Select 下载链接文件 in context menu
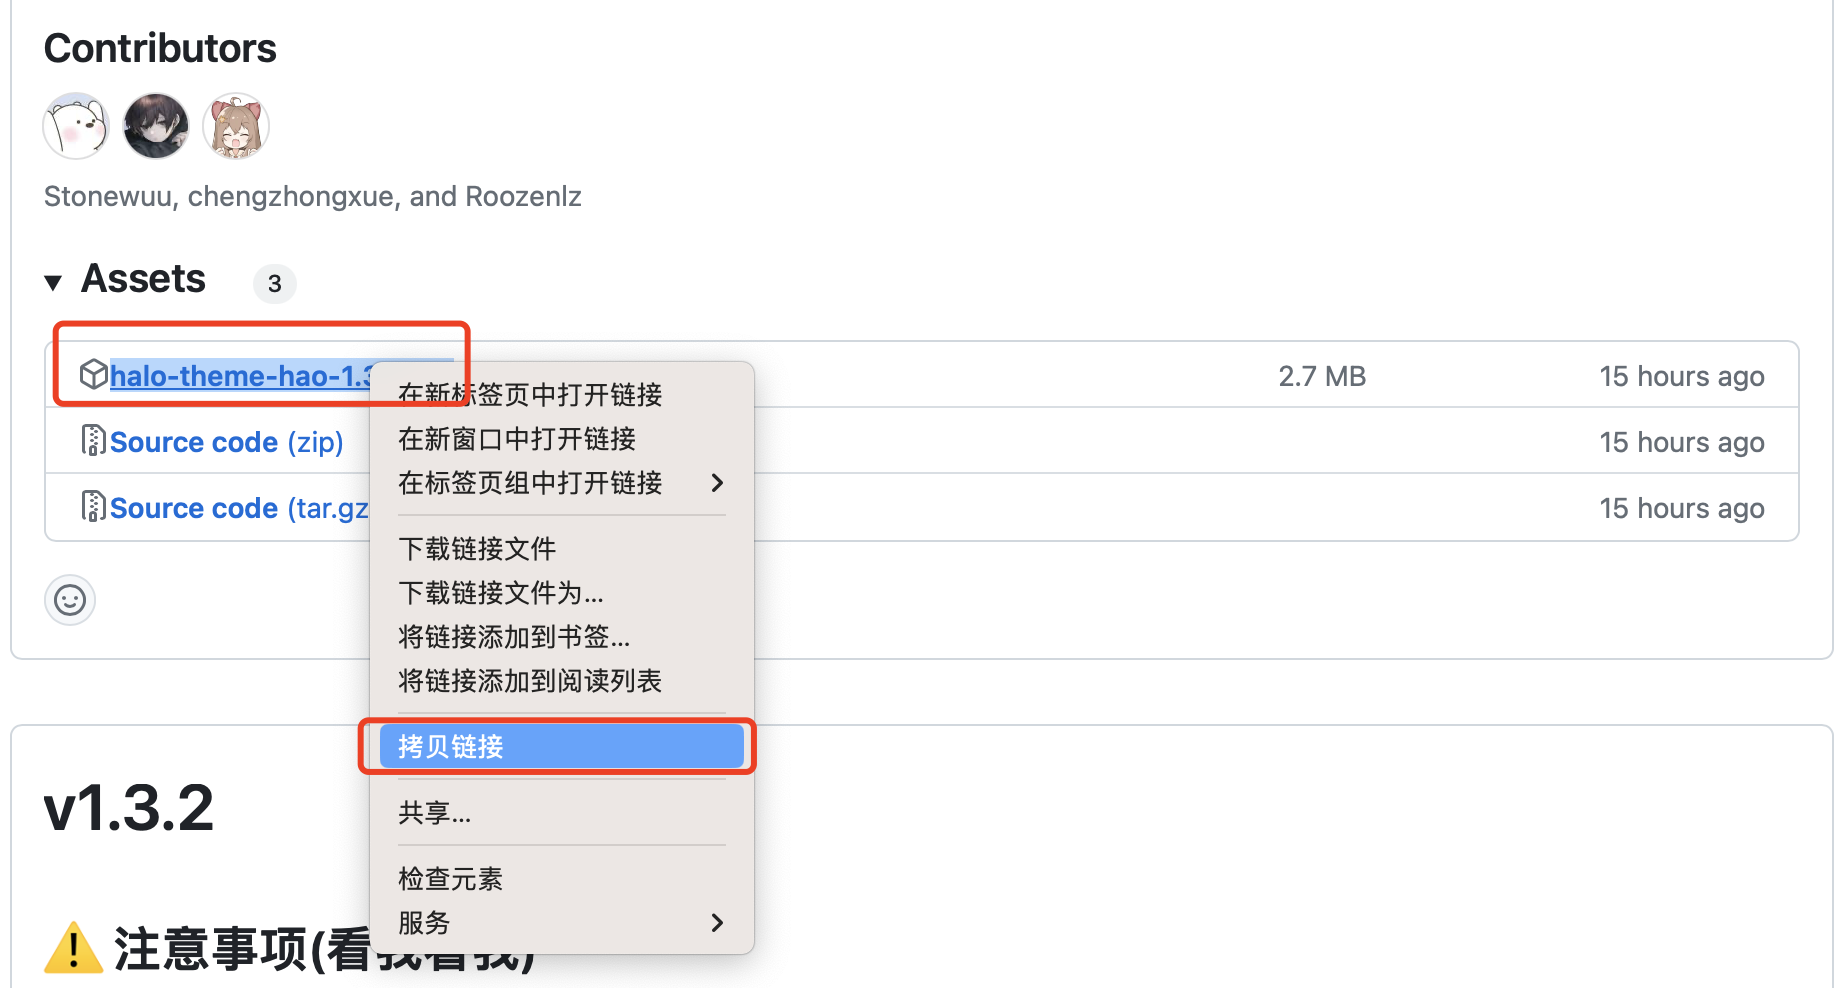Screen dimensions: 1836x988 [x=477, y=549]
